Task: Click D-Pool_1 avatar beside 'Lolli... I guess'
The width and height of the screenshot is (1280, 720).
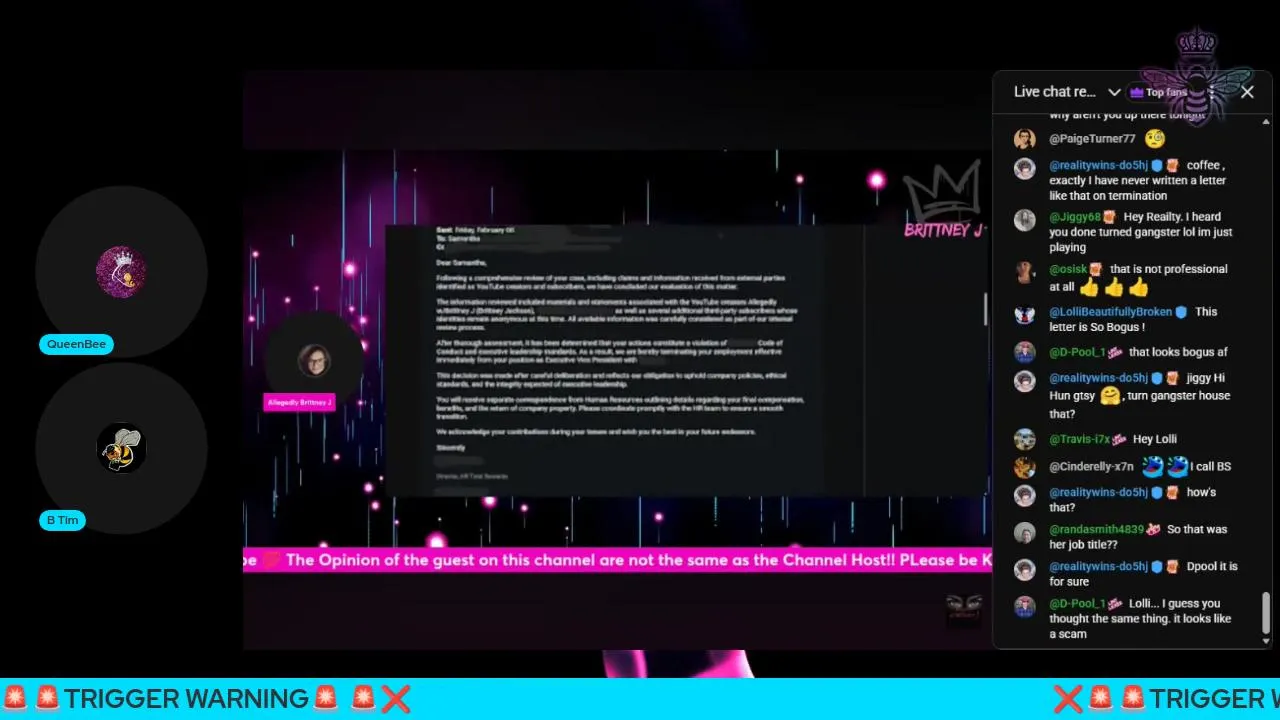Action: (1025, 606)
